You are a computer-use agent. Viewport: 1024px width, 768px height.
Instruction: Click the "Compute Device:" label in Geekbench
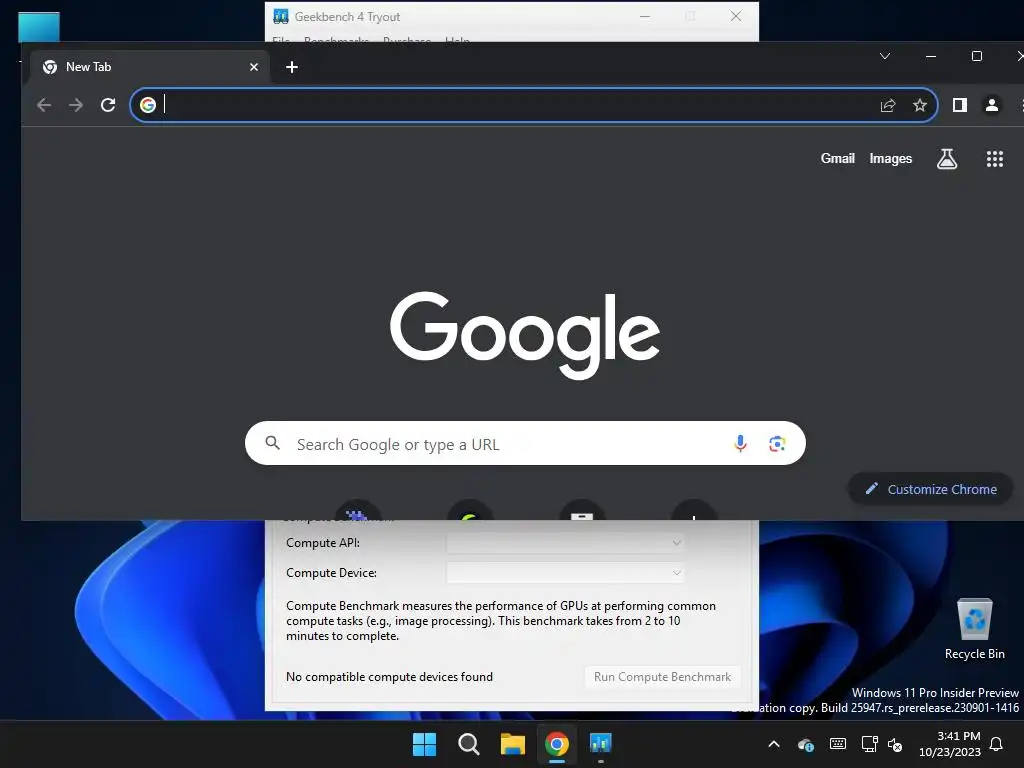tap(331, 573)
